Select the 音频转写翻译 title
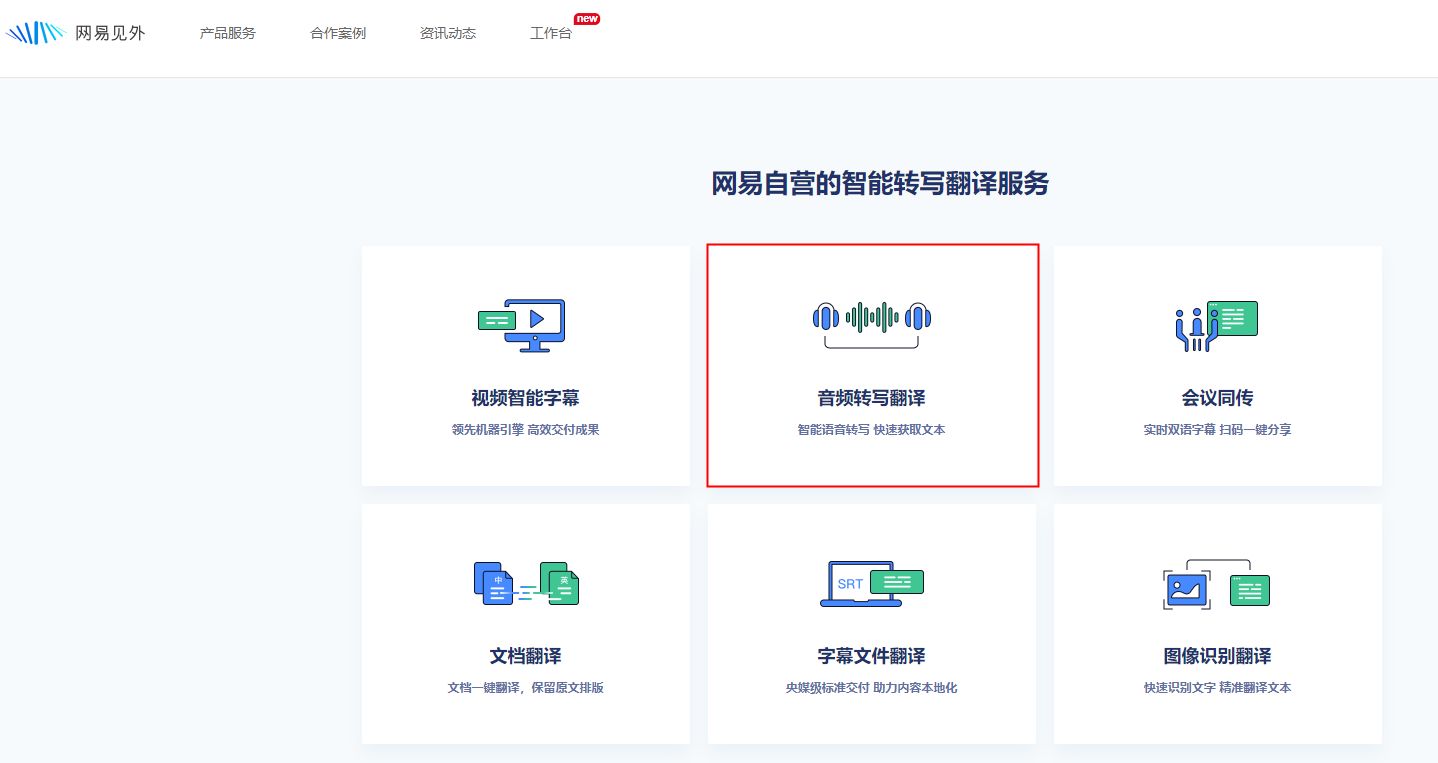The width and height of the screenshot is (1438, 763). click(x=872, y=398)
